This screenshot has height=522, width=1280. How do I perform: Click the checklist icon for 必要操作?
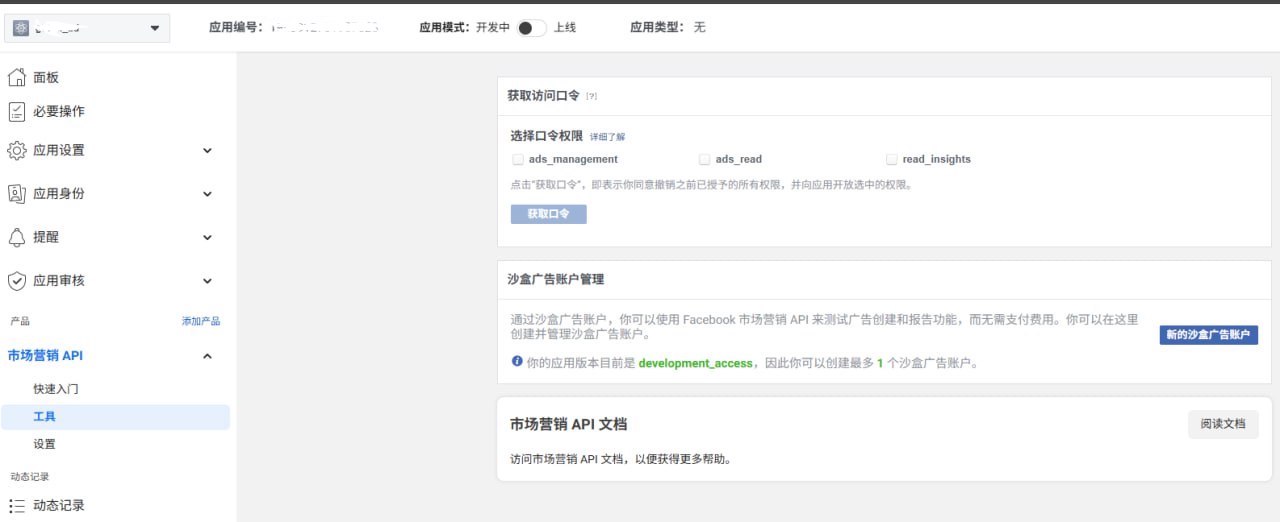[x=17, y=112]
